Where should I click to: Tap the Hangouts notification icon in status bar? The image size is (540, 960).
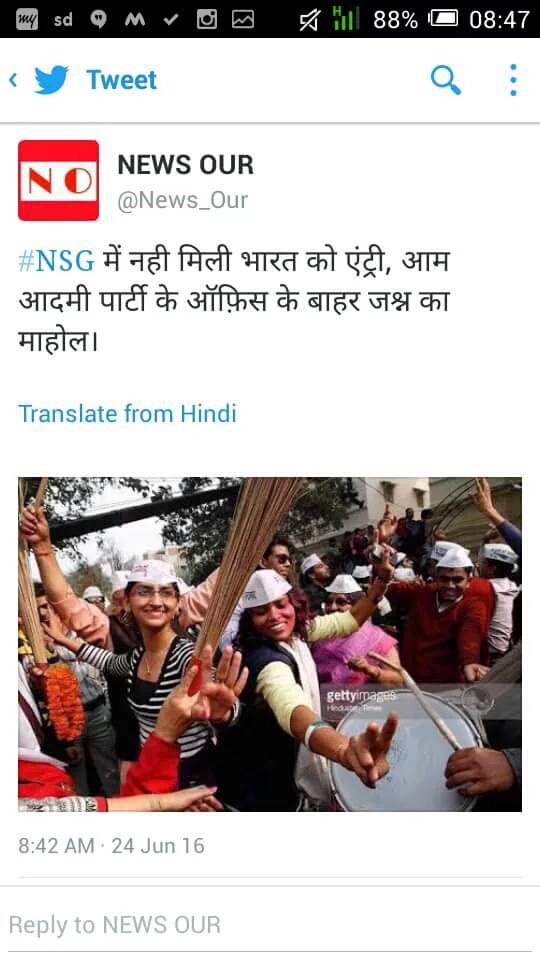[99, 20]
